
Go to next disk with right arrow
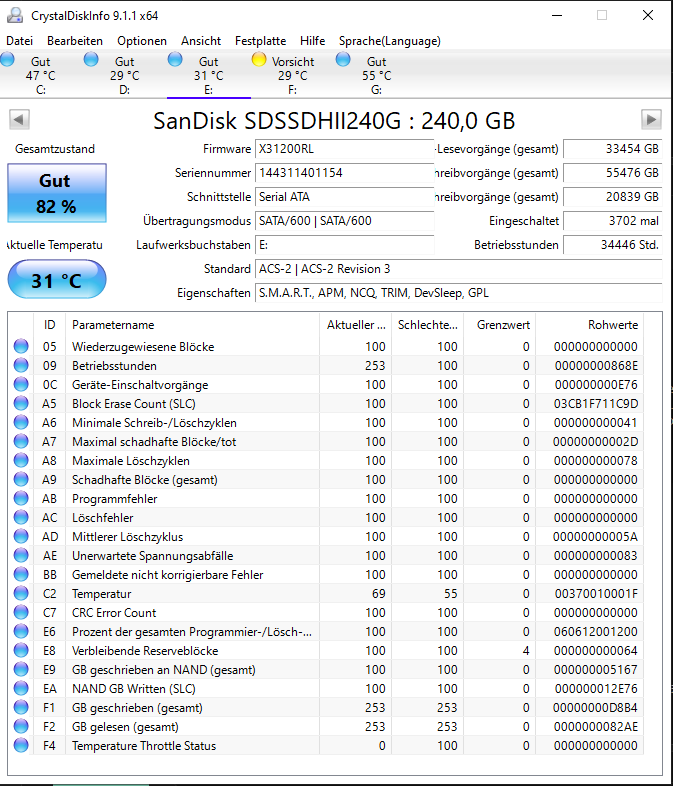click(651, 119)
